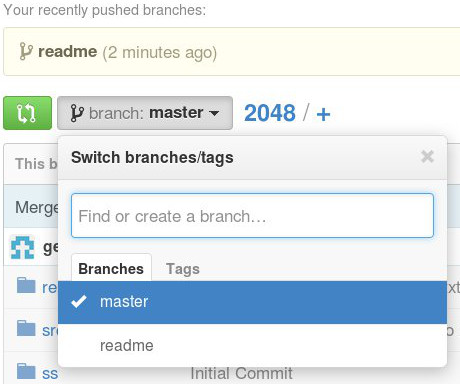The width and height of the screenshot is (460, 384).
Task: Open the ss folder link
Action: (x=50, y=374)
